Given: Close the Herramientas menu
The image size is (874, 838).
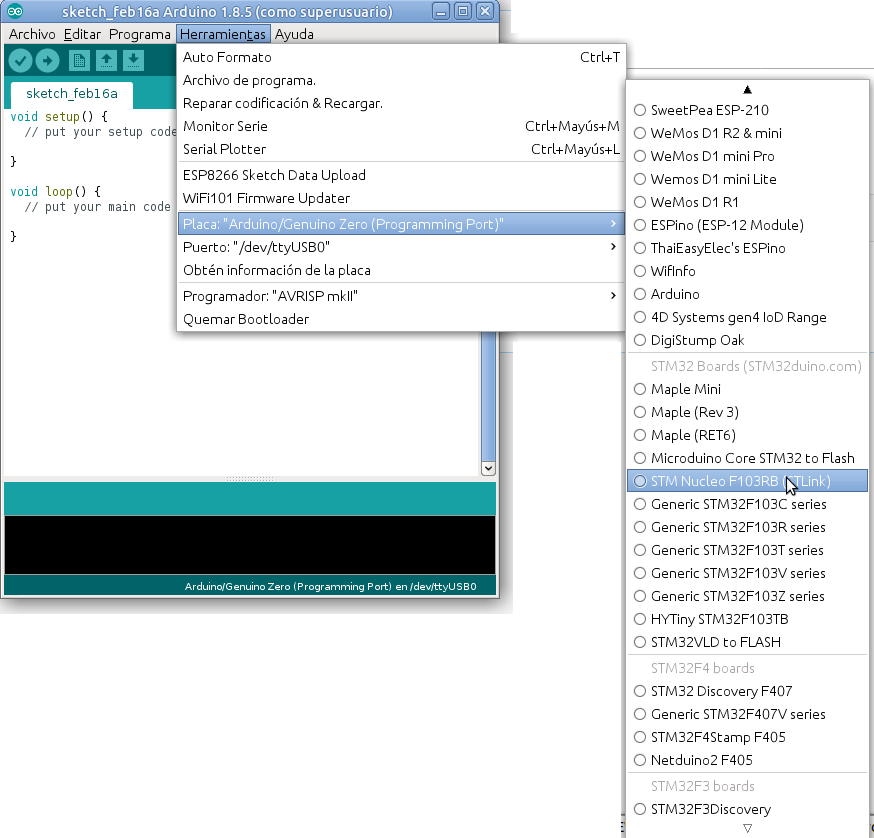Looking at the screenshot, I should [223, 34].
